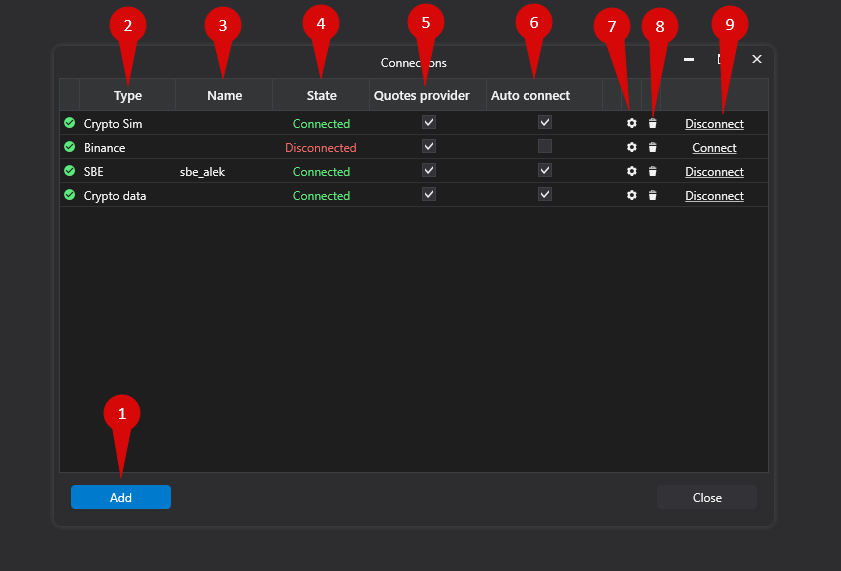Click the Name column header
Viewport: 841px width, 571px height.
point(224,96)
